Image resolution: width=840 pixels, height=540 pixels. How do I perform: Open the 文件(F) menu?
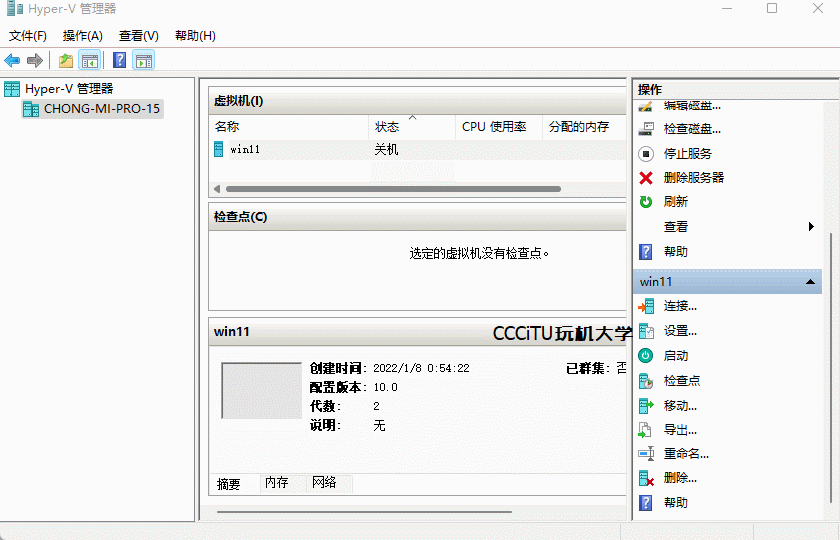[28, 36]
